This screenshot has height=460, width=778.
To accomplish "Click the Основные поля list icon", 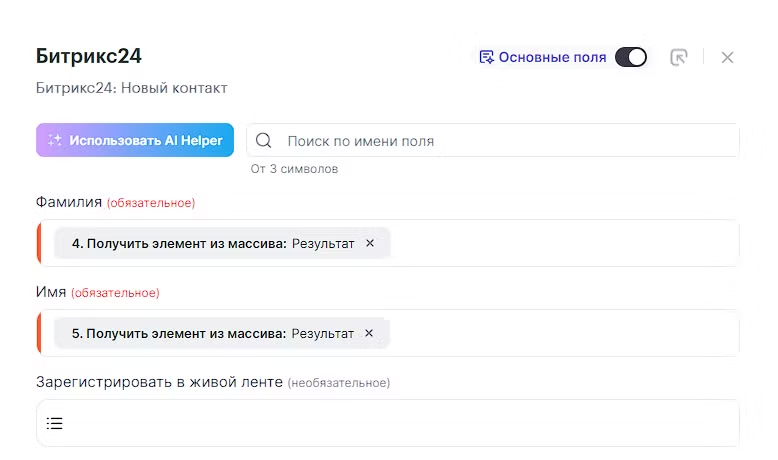I will 487,57.
